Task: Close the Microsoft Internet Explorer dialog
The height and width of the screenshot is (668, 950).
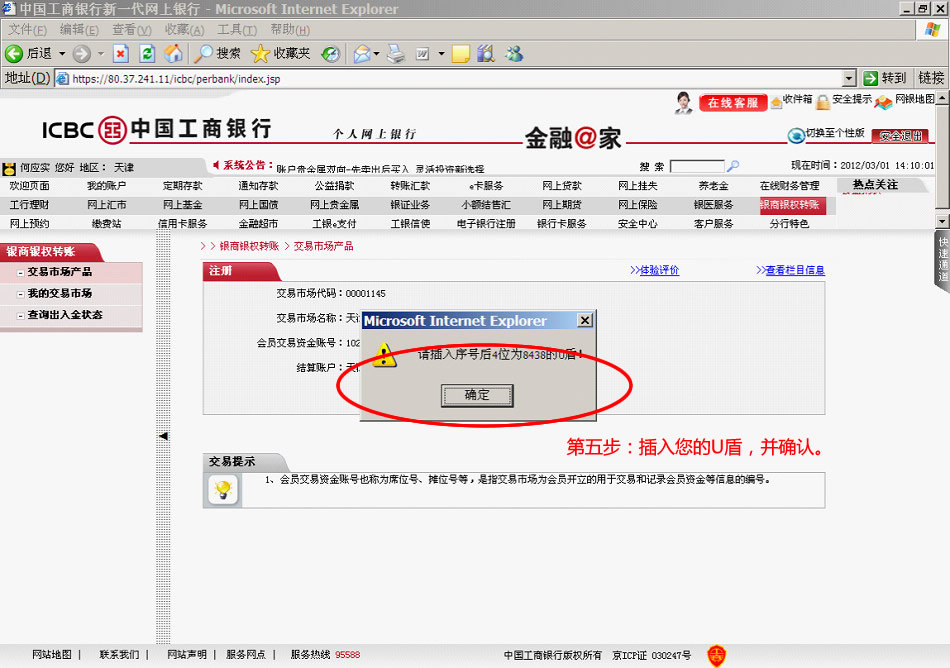Action: coord(585,320)
